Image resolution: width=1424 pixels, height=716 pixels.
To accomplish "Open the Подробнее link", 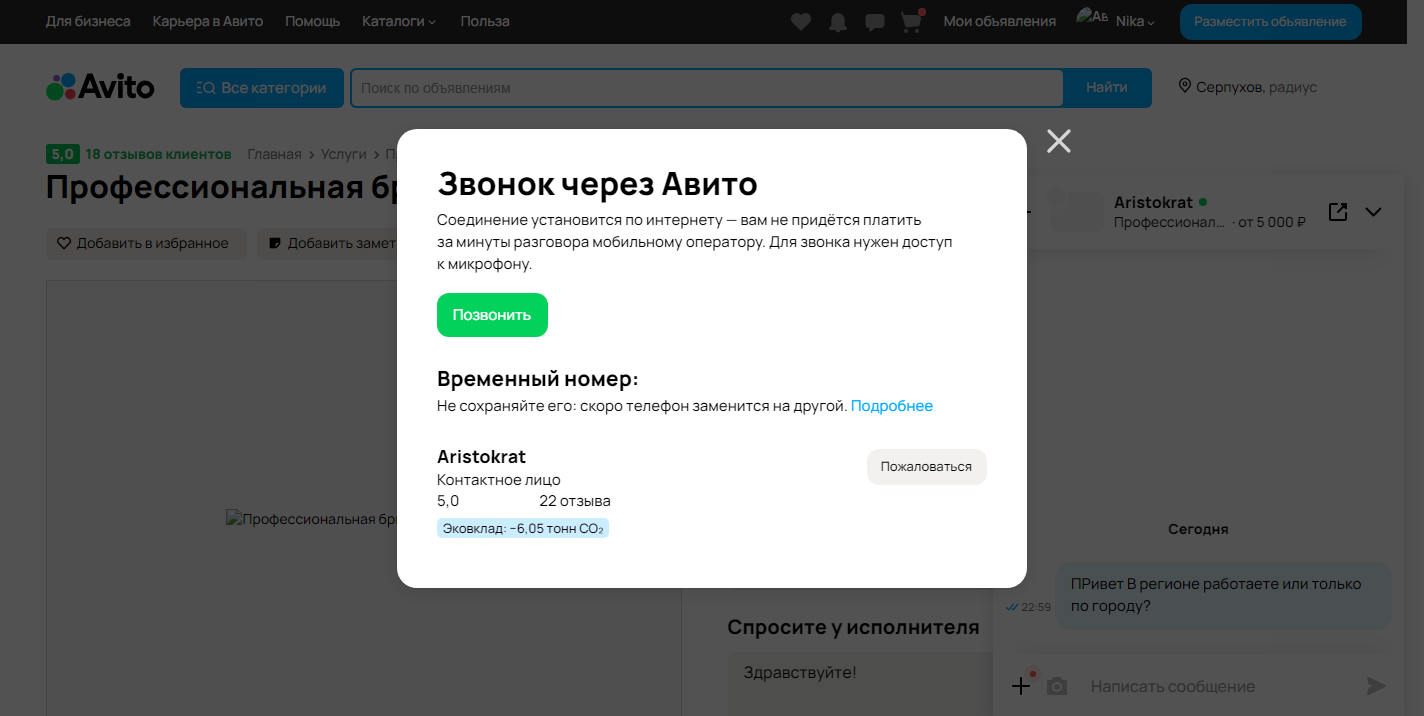I will [x=892, y=406].
